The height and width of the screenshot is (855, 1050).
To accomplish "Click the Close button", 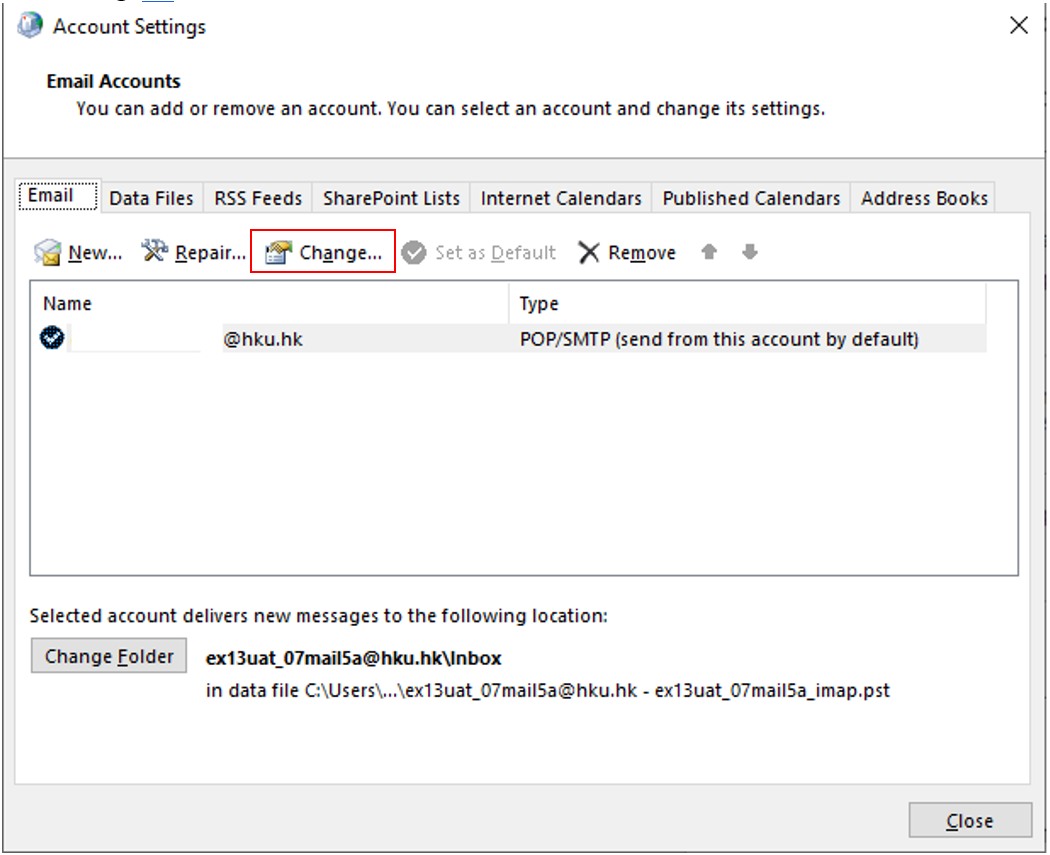I will click(969, 820).
